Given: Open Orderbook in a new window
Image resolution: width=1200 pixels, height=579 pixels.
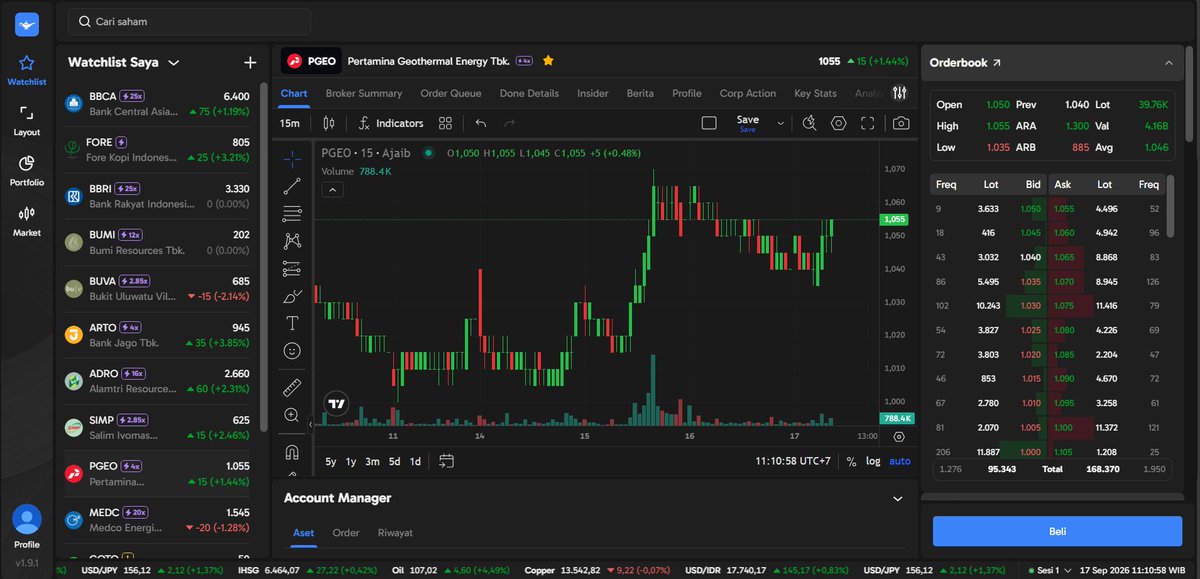Looking at the screenshot, I should [996, 63].
